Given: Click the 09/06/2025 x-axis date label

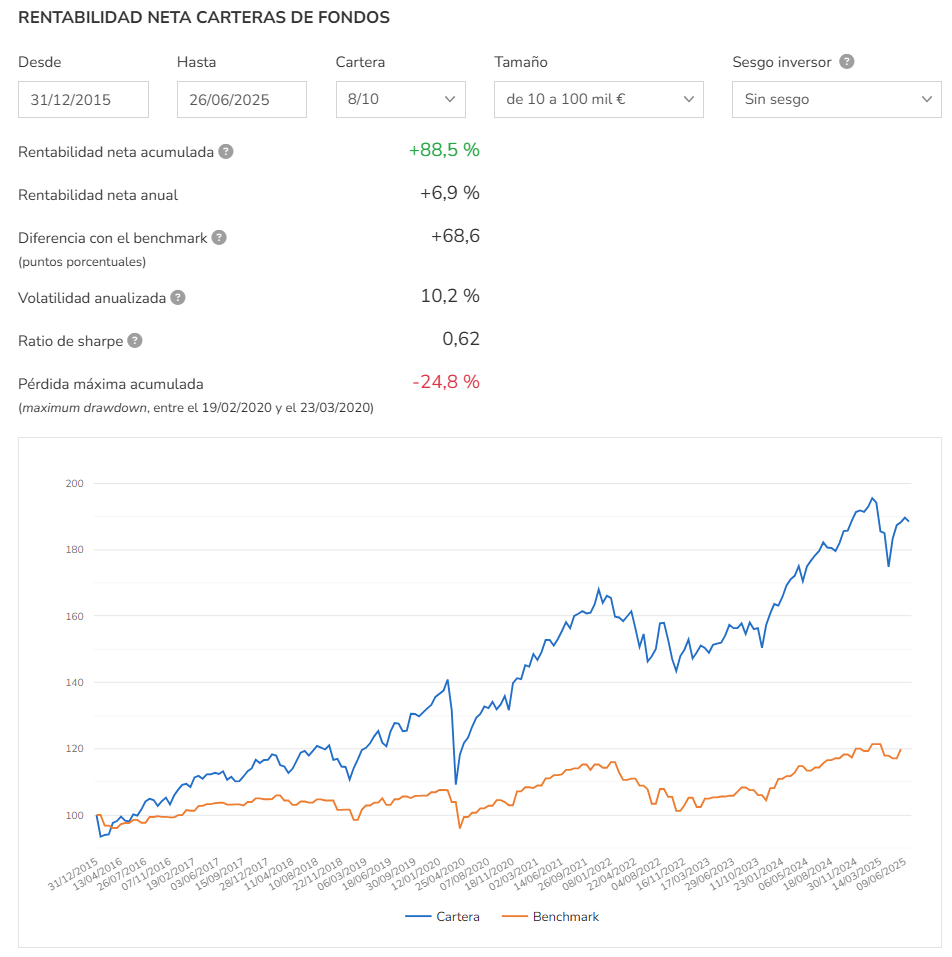Looking at the screenshot, I should 881,874.
